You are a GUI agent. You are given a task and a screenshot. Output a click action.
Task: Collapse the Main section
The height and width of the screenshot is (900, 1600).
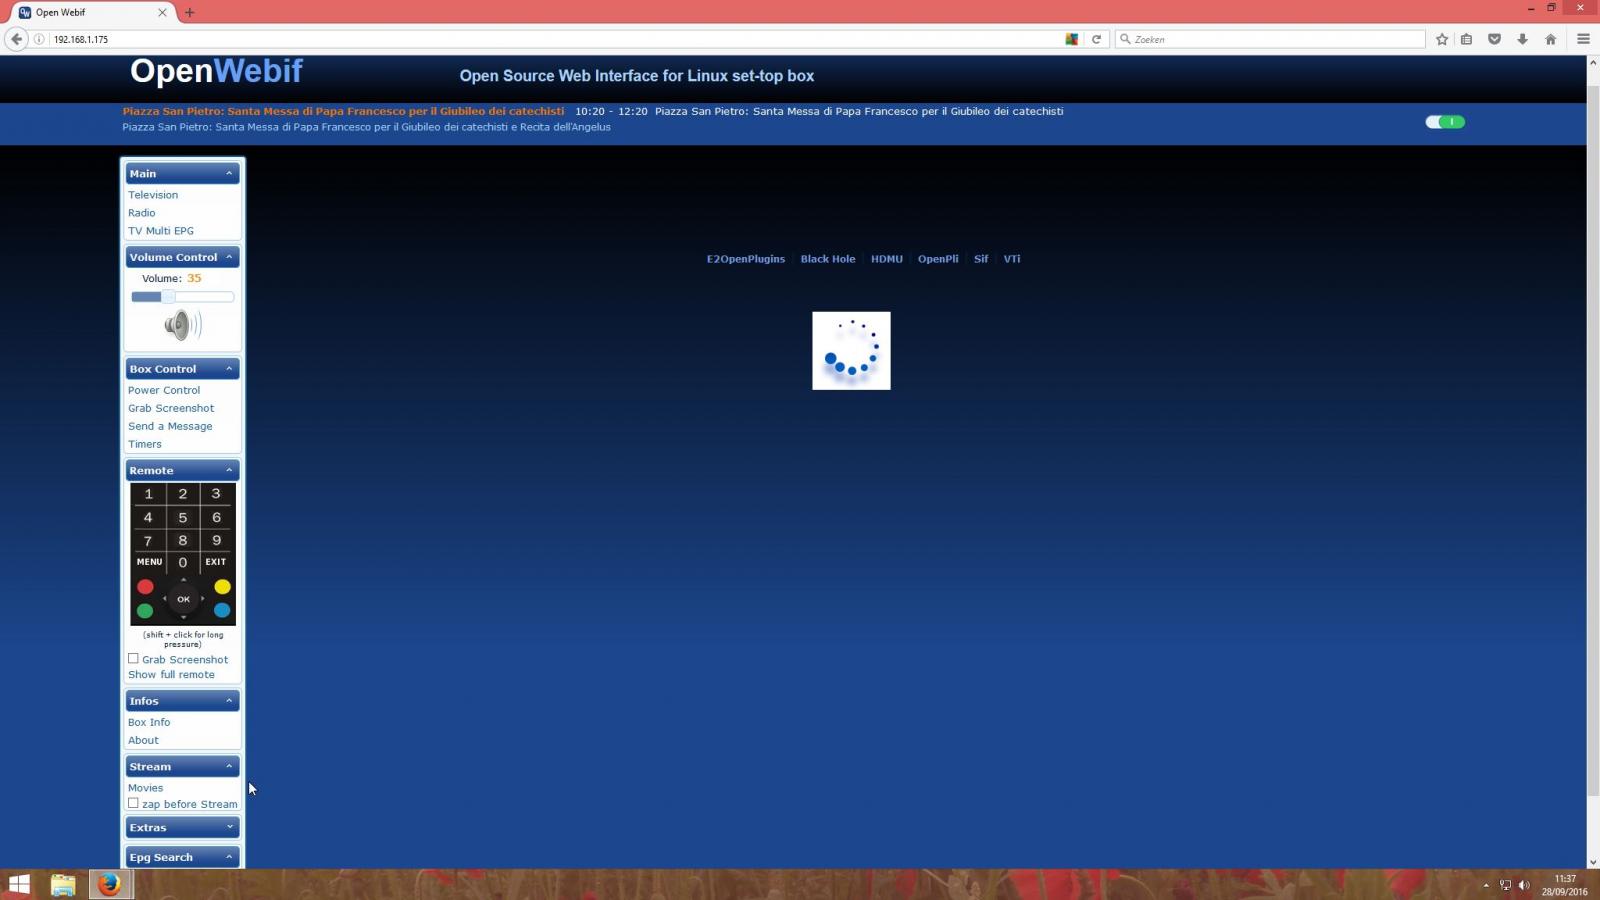pos(229,173)
